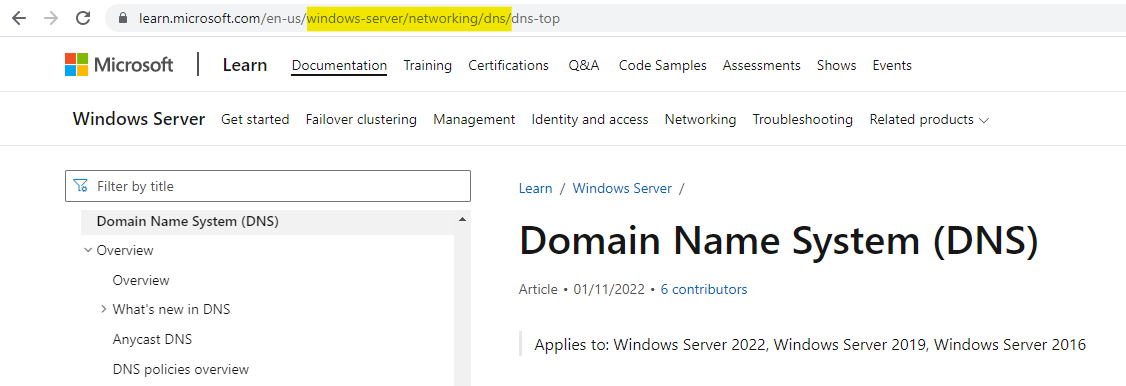This screenshot has width=1126, height=386.
Task: Go to Assessments
Action: (x=761, y=65)
